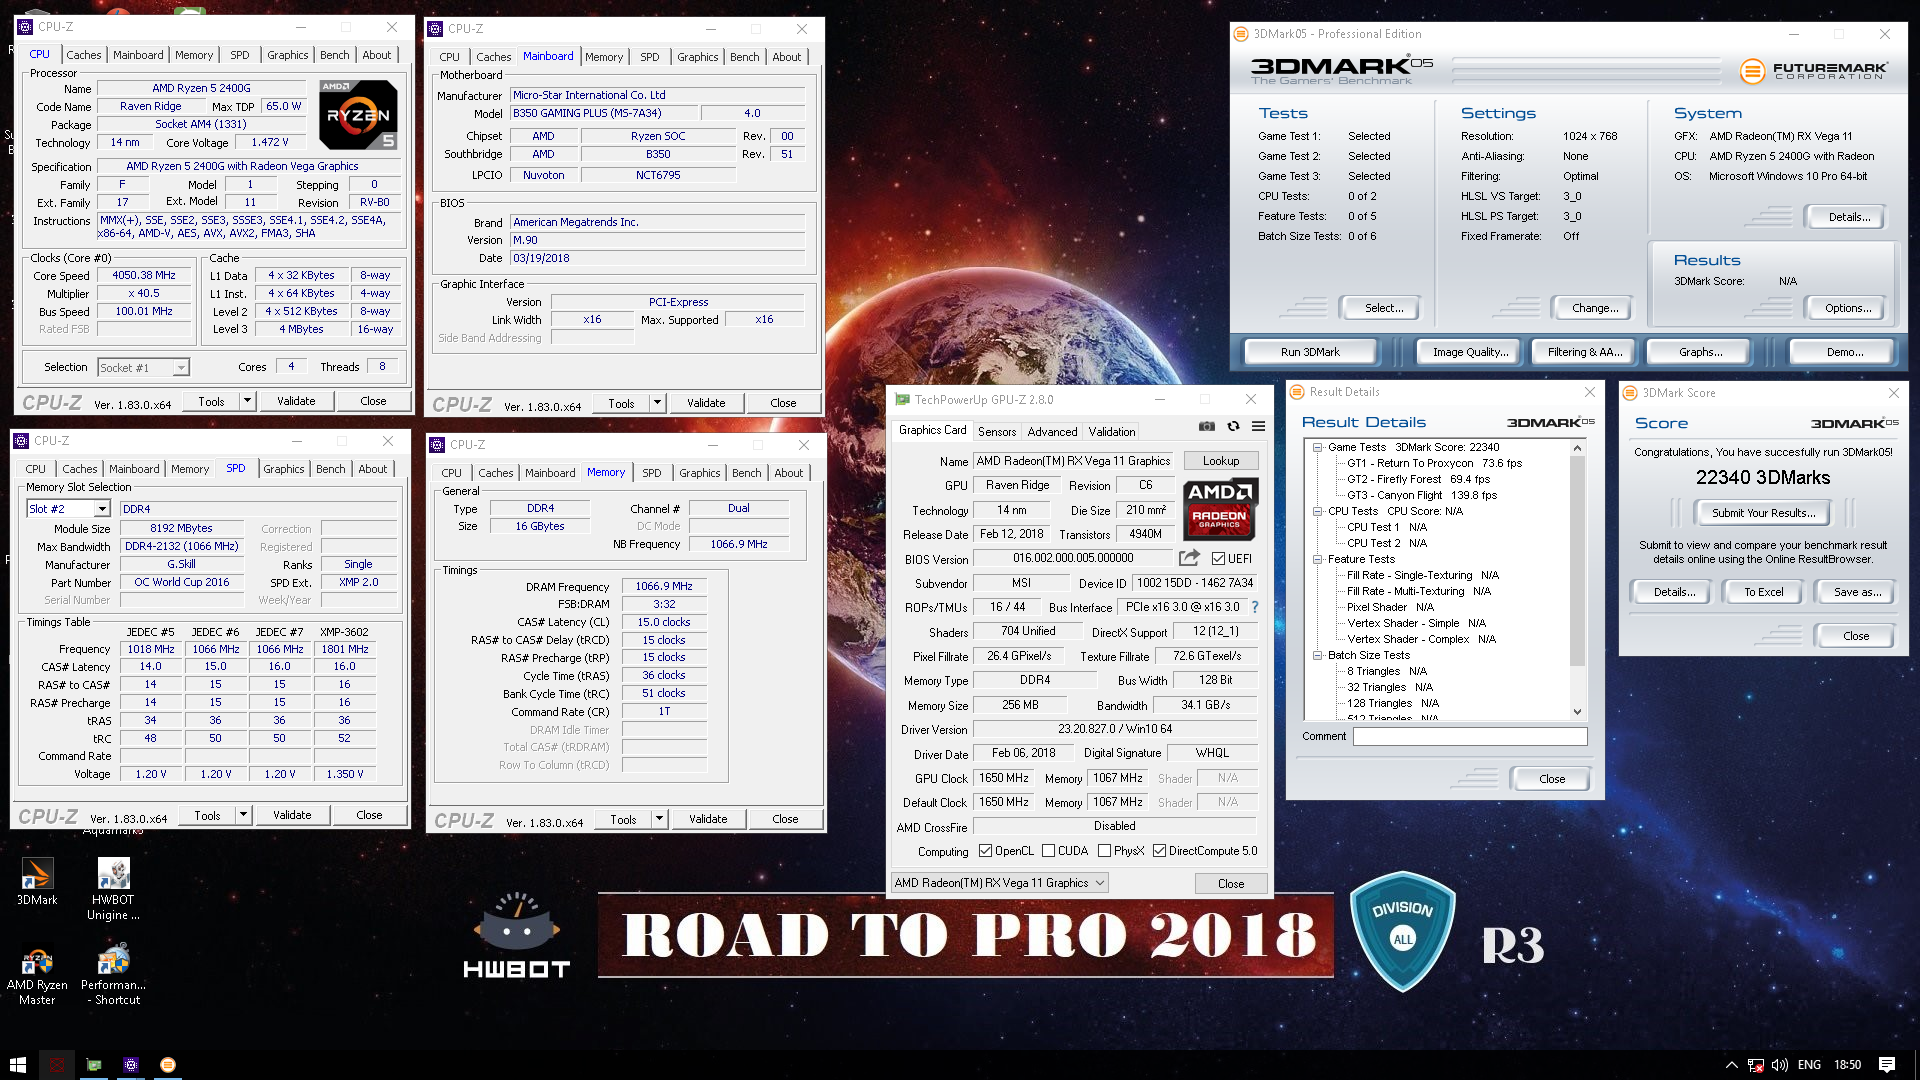Click the scroll up arrow in Result Details
The height and width of the screenshot is (1080, 1920).
point(1577,447)
